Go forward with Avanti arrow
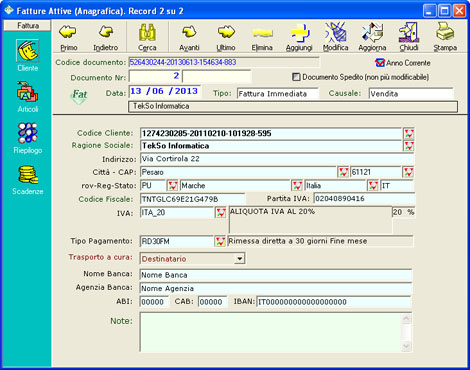 [x=189, y=37]
